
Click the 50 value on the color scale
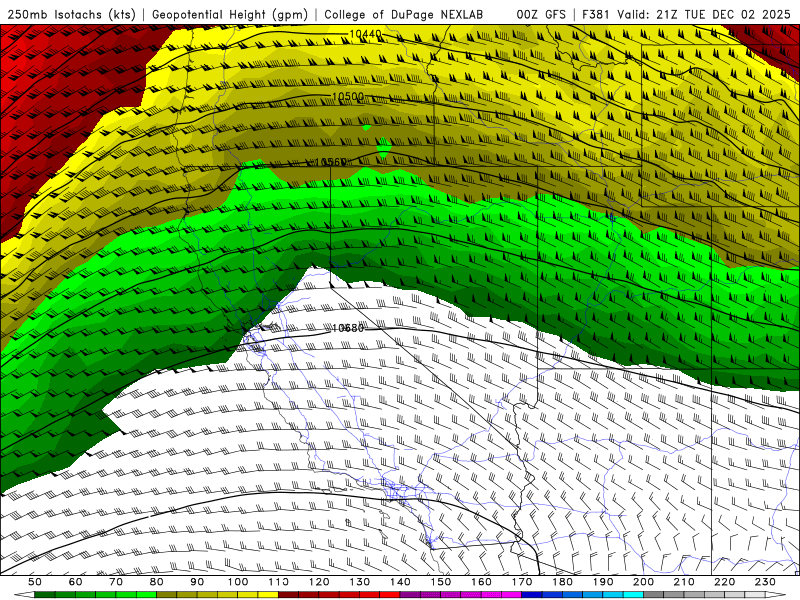pos(35,582)
